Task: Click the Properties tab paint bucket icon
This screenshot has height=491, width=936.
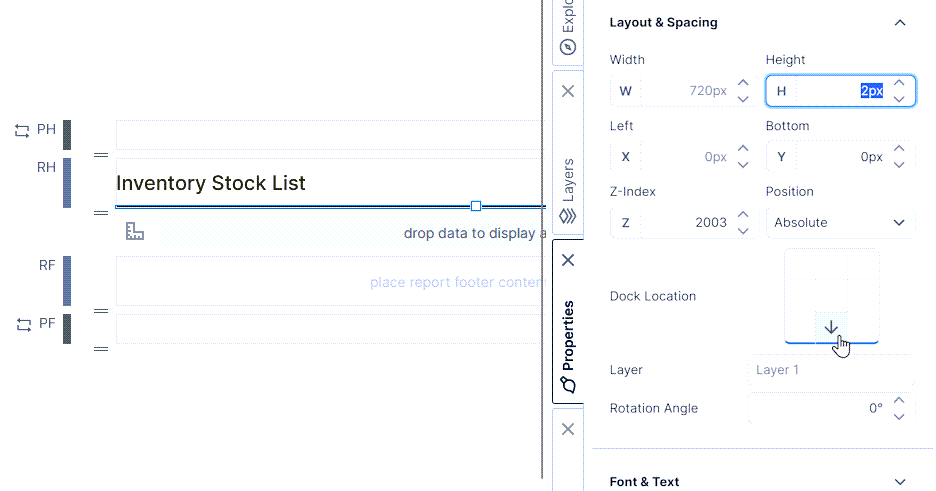Action: tap(568, 385)
